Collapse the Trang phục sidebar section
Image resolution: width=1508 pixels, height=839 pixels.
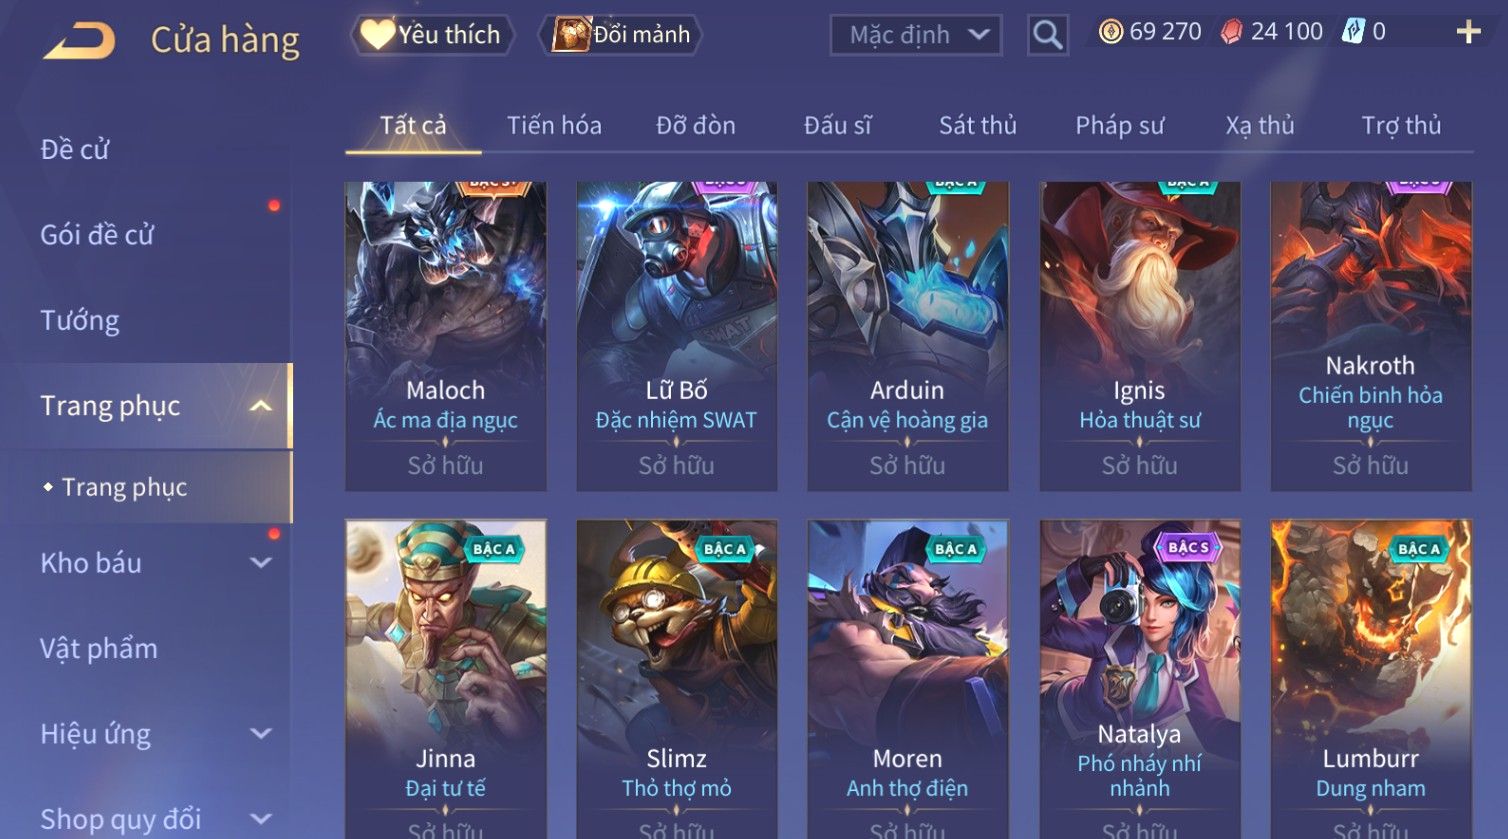[x=261, y=406]
